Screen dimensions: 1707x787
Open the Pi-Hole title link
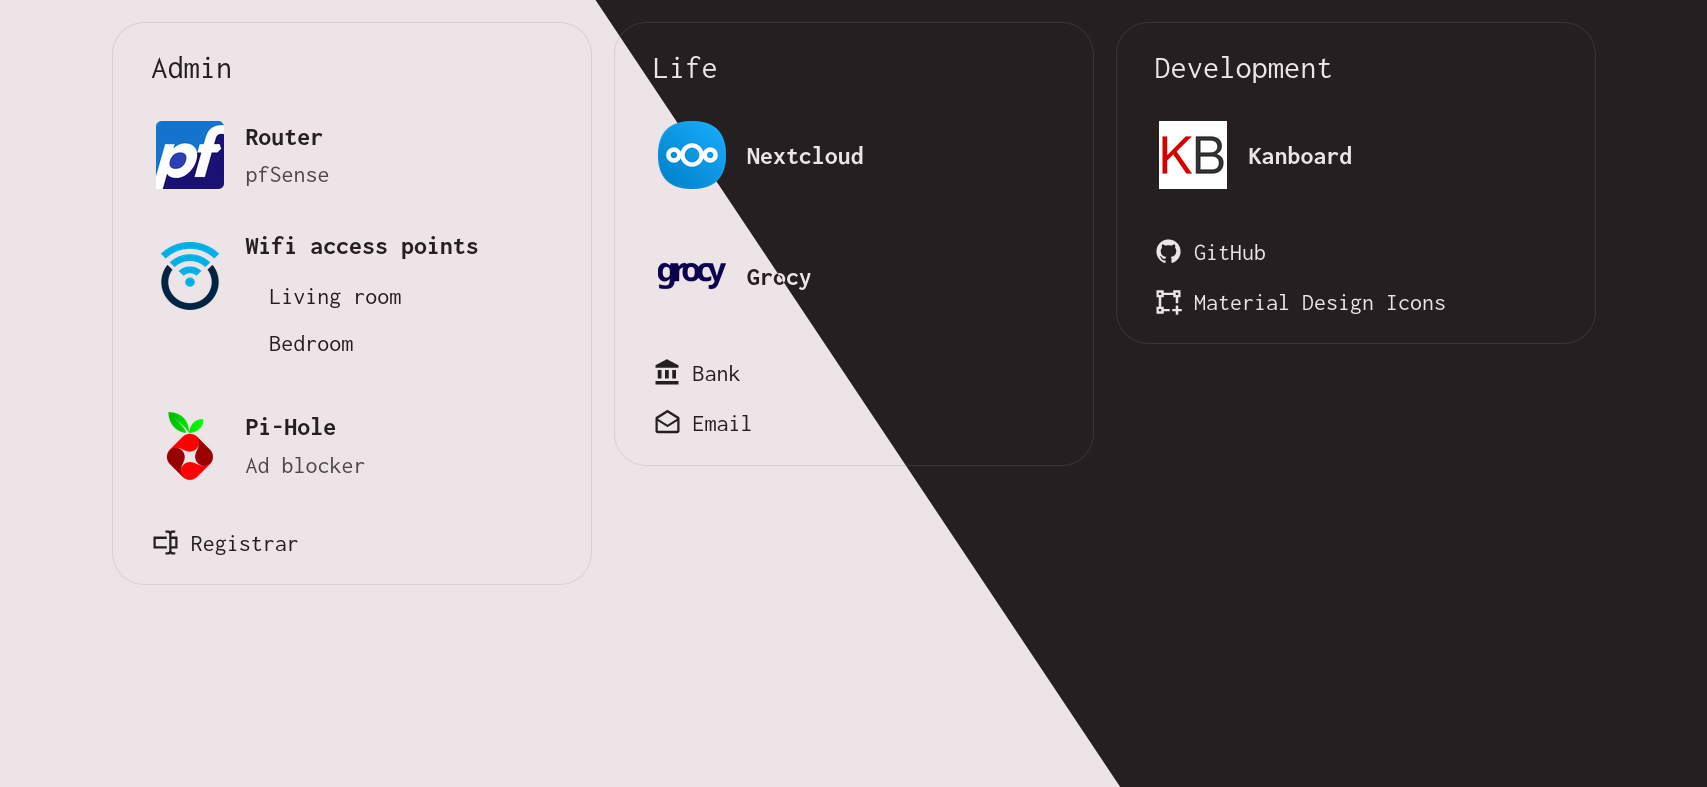coord(290,427)
